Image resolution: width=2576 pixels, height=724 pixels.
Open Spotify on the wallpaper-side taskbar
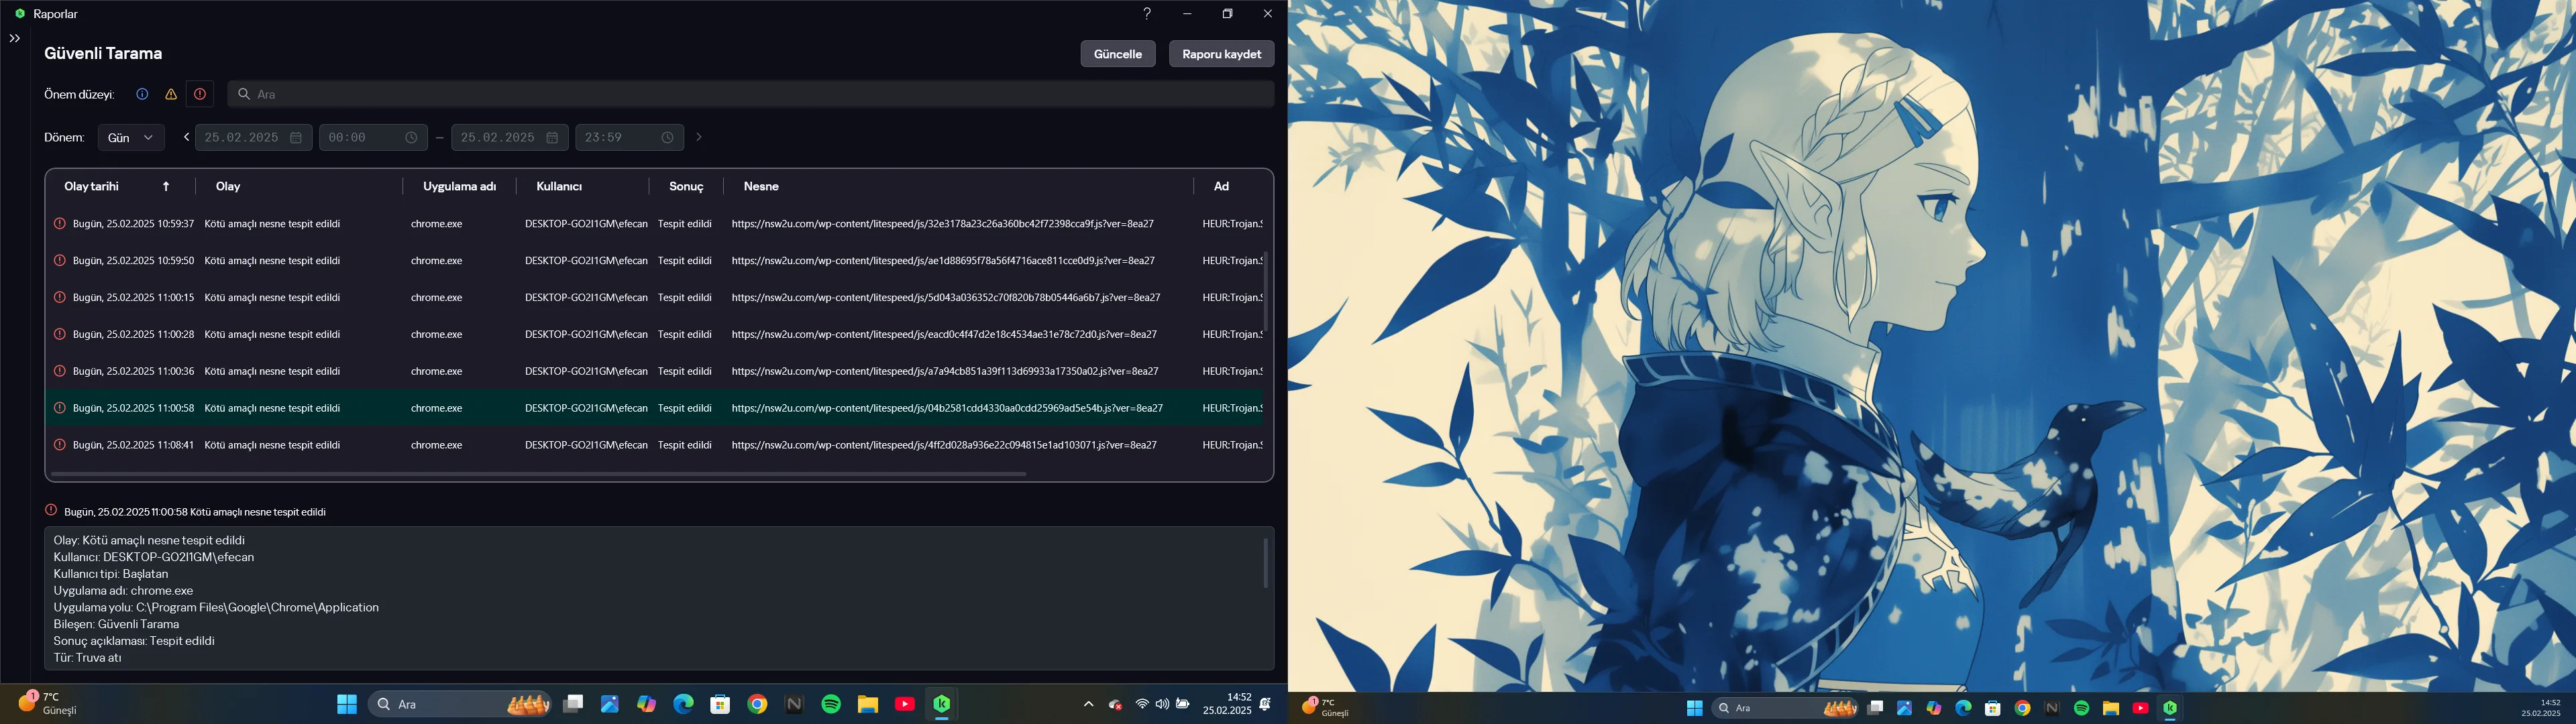[2081, 708]
